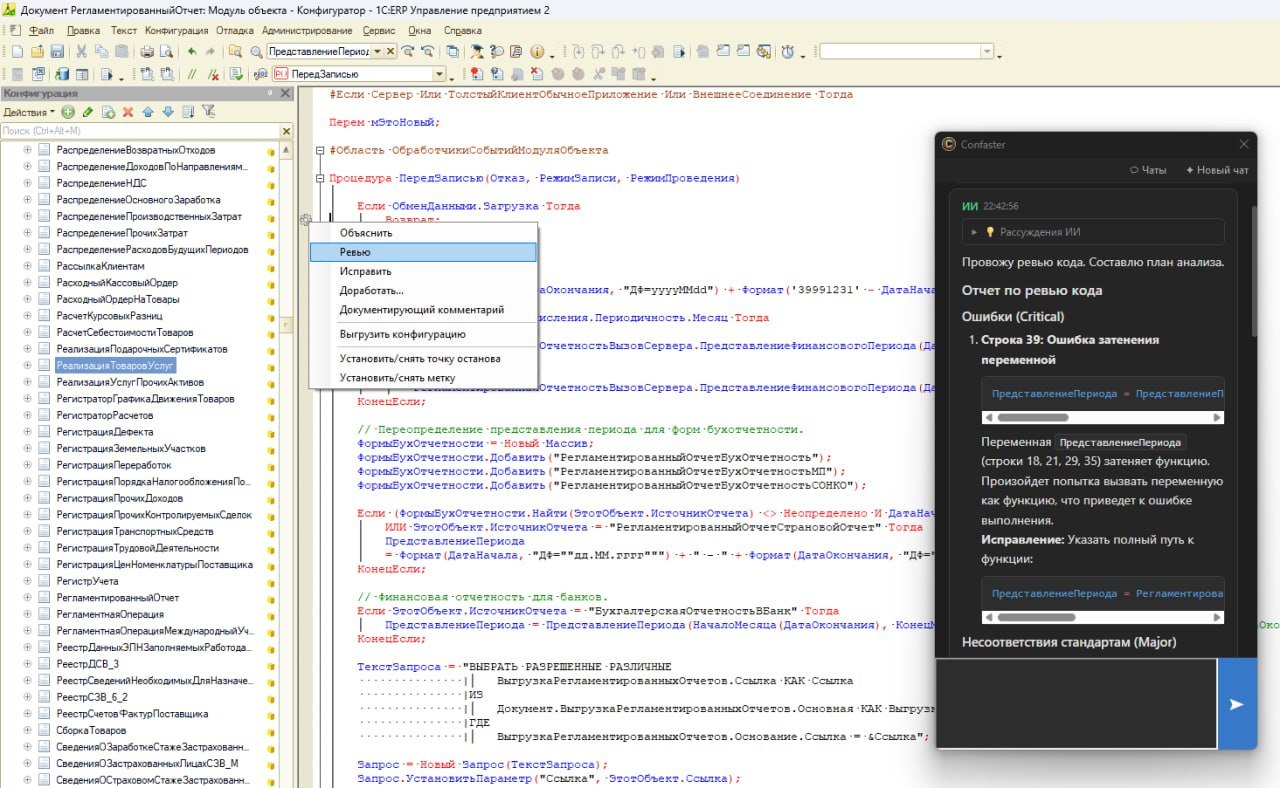Click Чаты button in Confaster panel
The image size is (1280, 788).
coord(1148,170)
